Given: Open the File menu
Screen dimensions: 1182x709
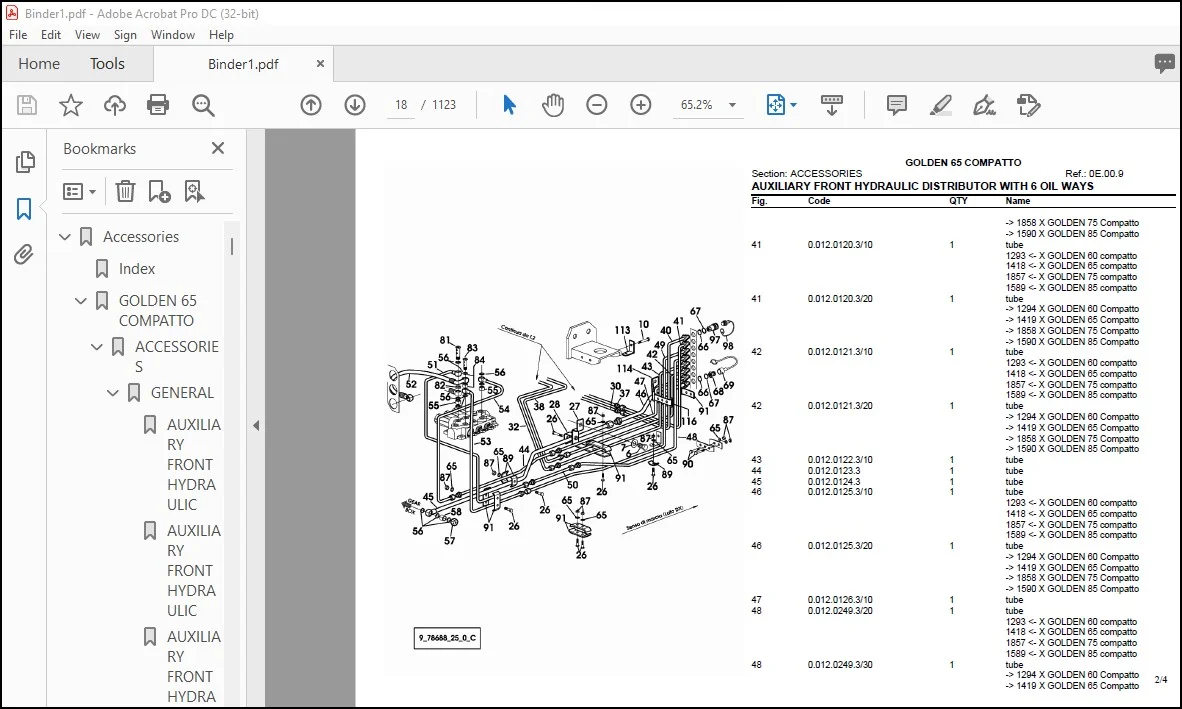Looking at the screenshot, I should coord(18,35).
